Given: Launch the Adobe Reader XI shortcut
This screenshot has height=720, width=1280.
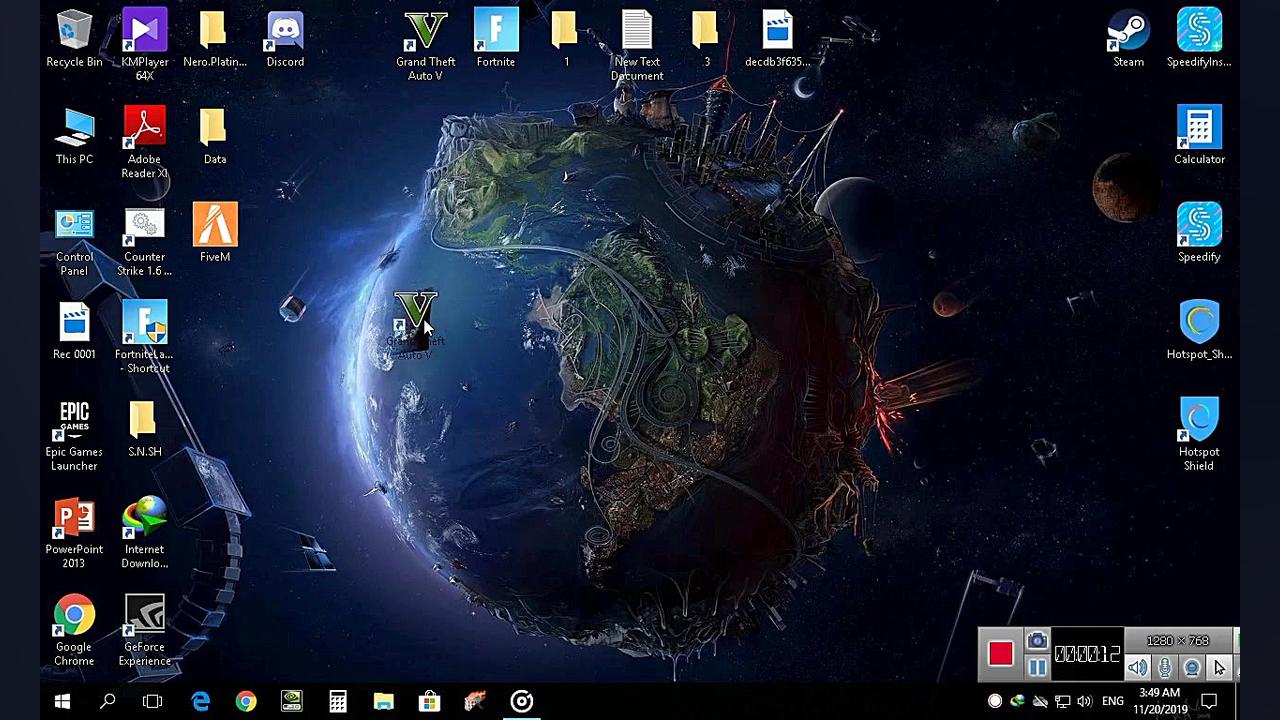Looking at the screenshot, I should pyautogui.click(x=144, y=143).
